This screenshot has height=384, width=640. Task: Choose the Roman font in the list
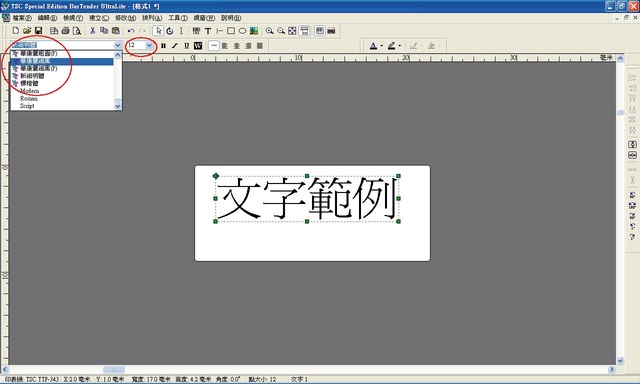pyautogui.click(x=62, y=98)
